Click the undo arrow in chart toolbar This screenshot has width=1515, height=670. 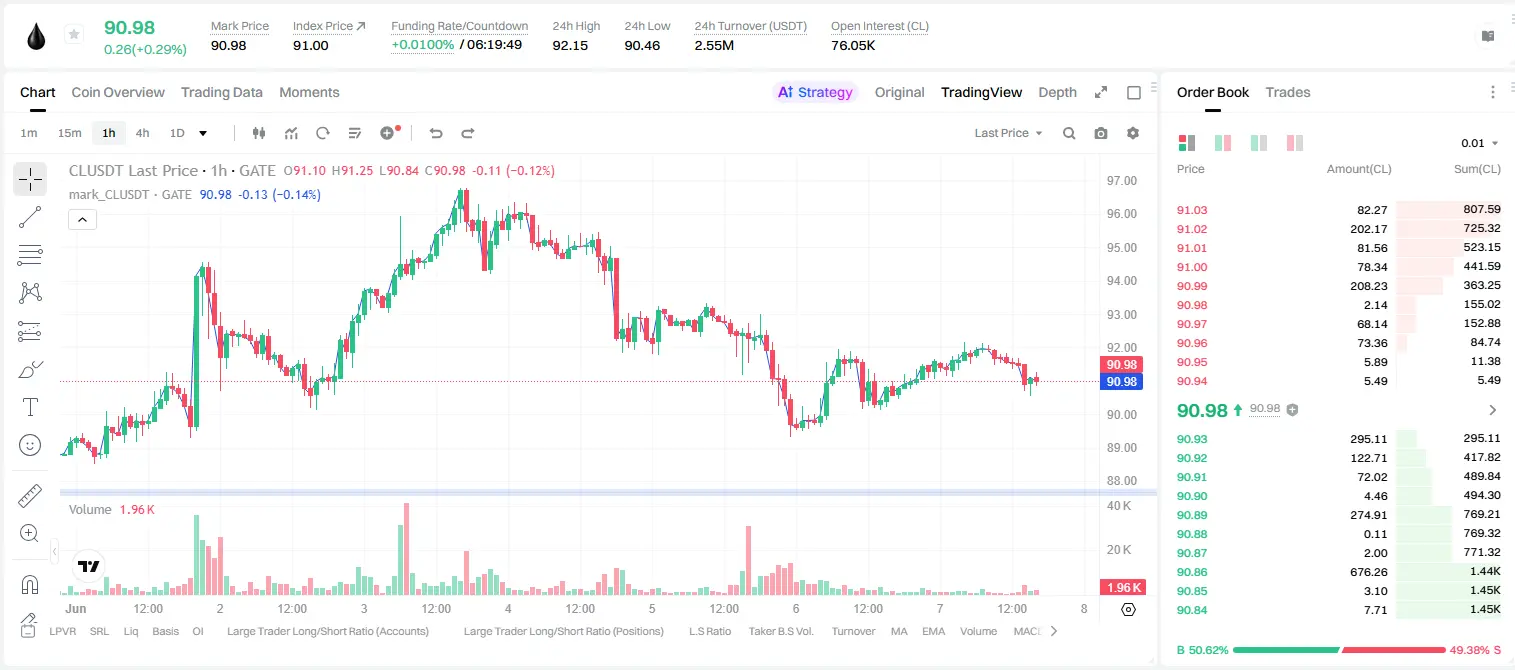pos(436,133)
